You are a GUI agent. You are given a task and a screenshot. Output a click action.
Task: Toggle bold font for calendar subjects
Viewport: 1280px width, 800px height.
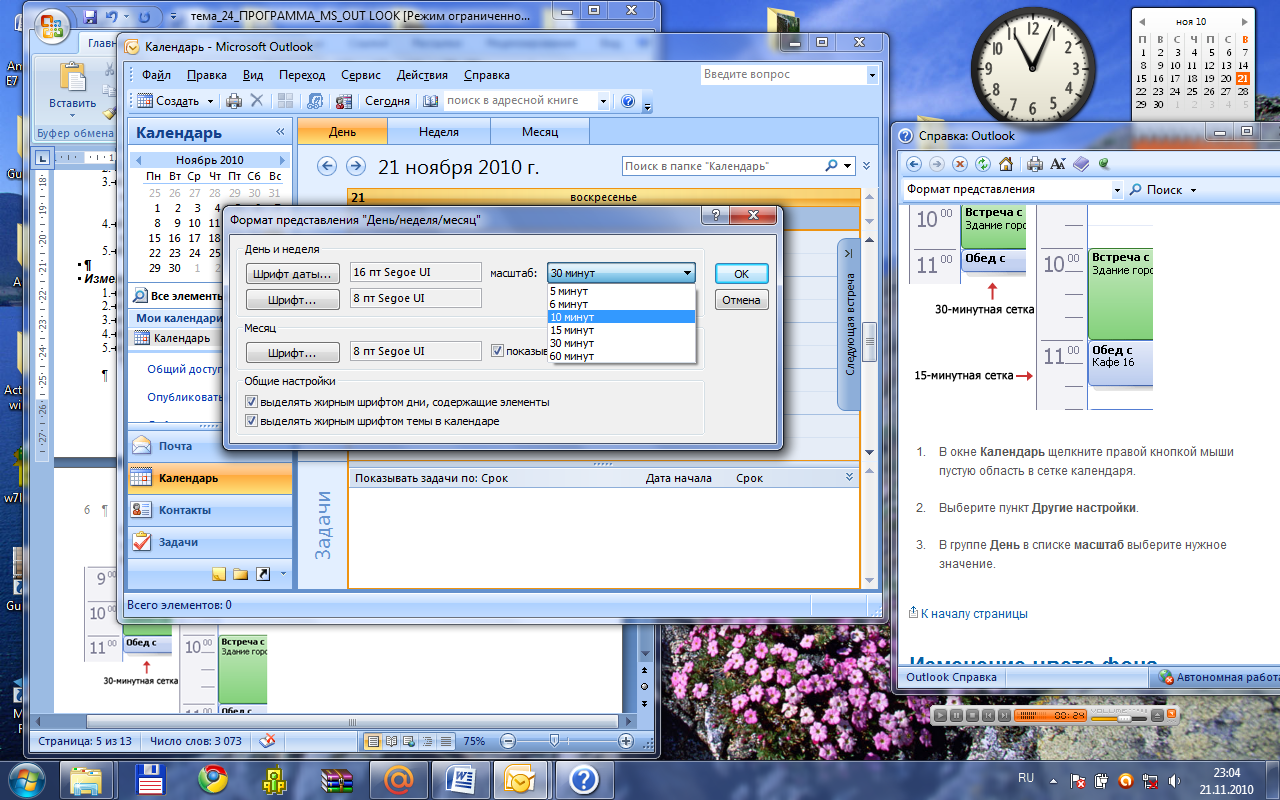pyautogui.click(x=252, y=421)
